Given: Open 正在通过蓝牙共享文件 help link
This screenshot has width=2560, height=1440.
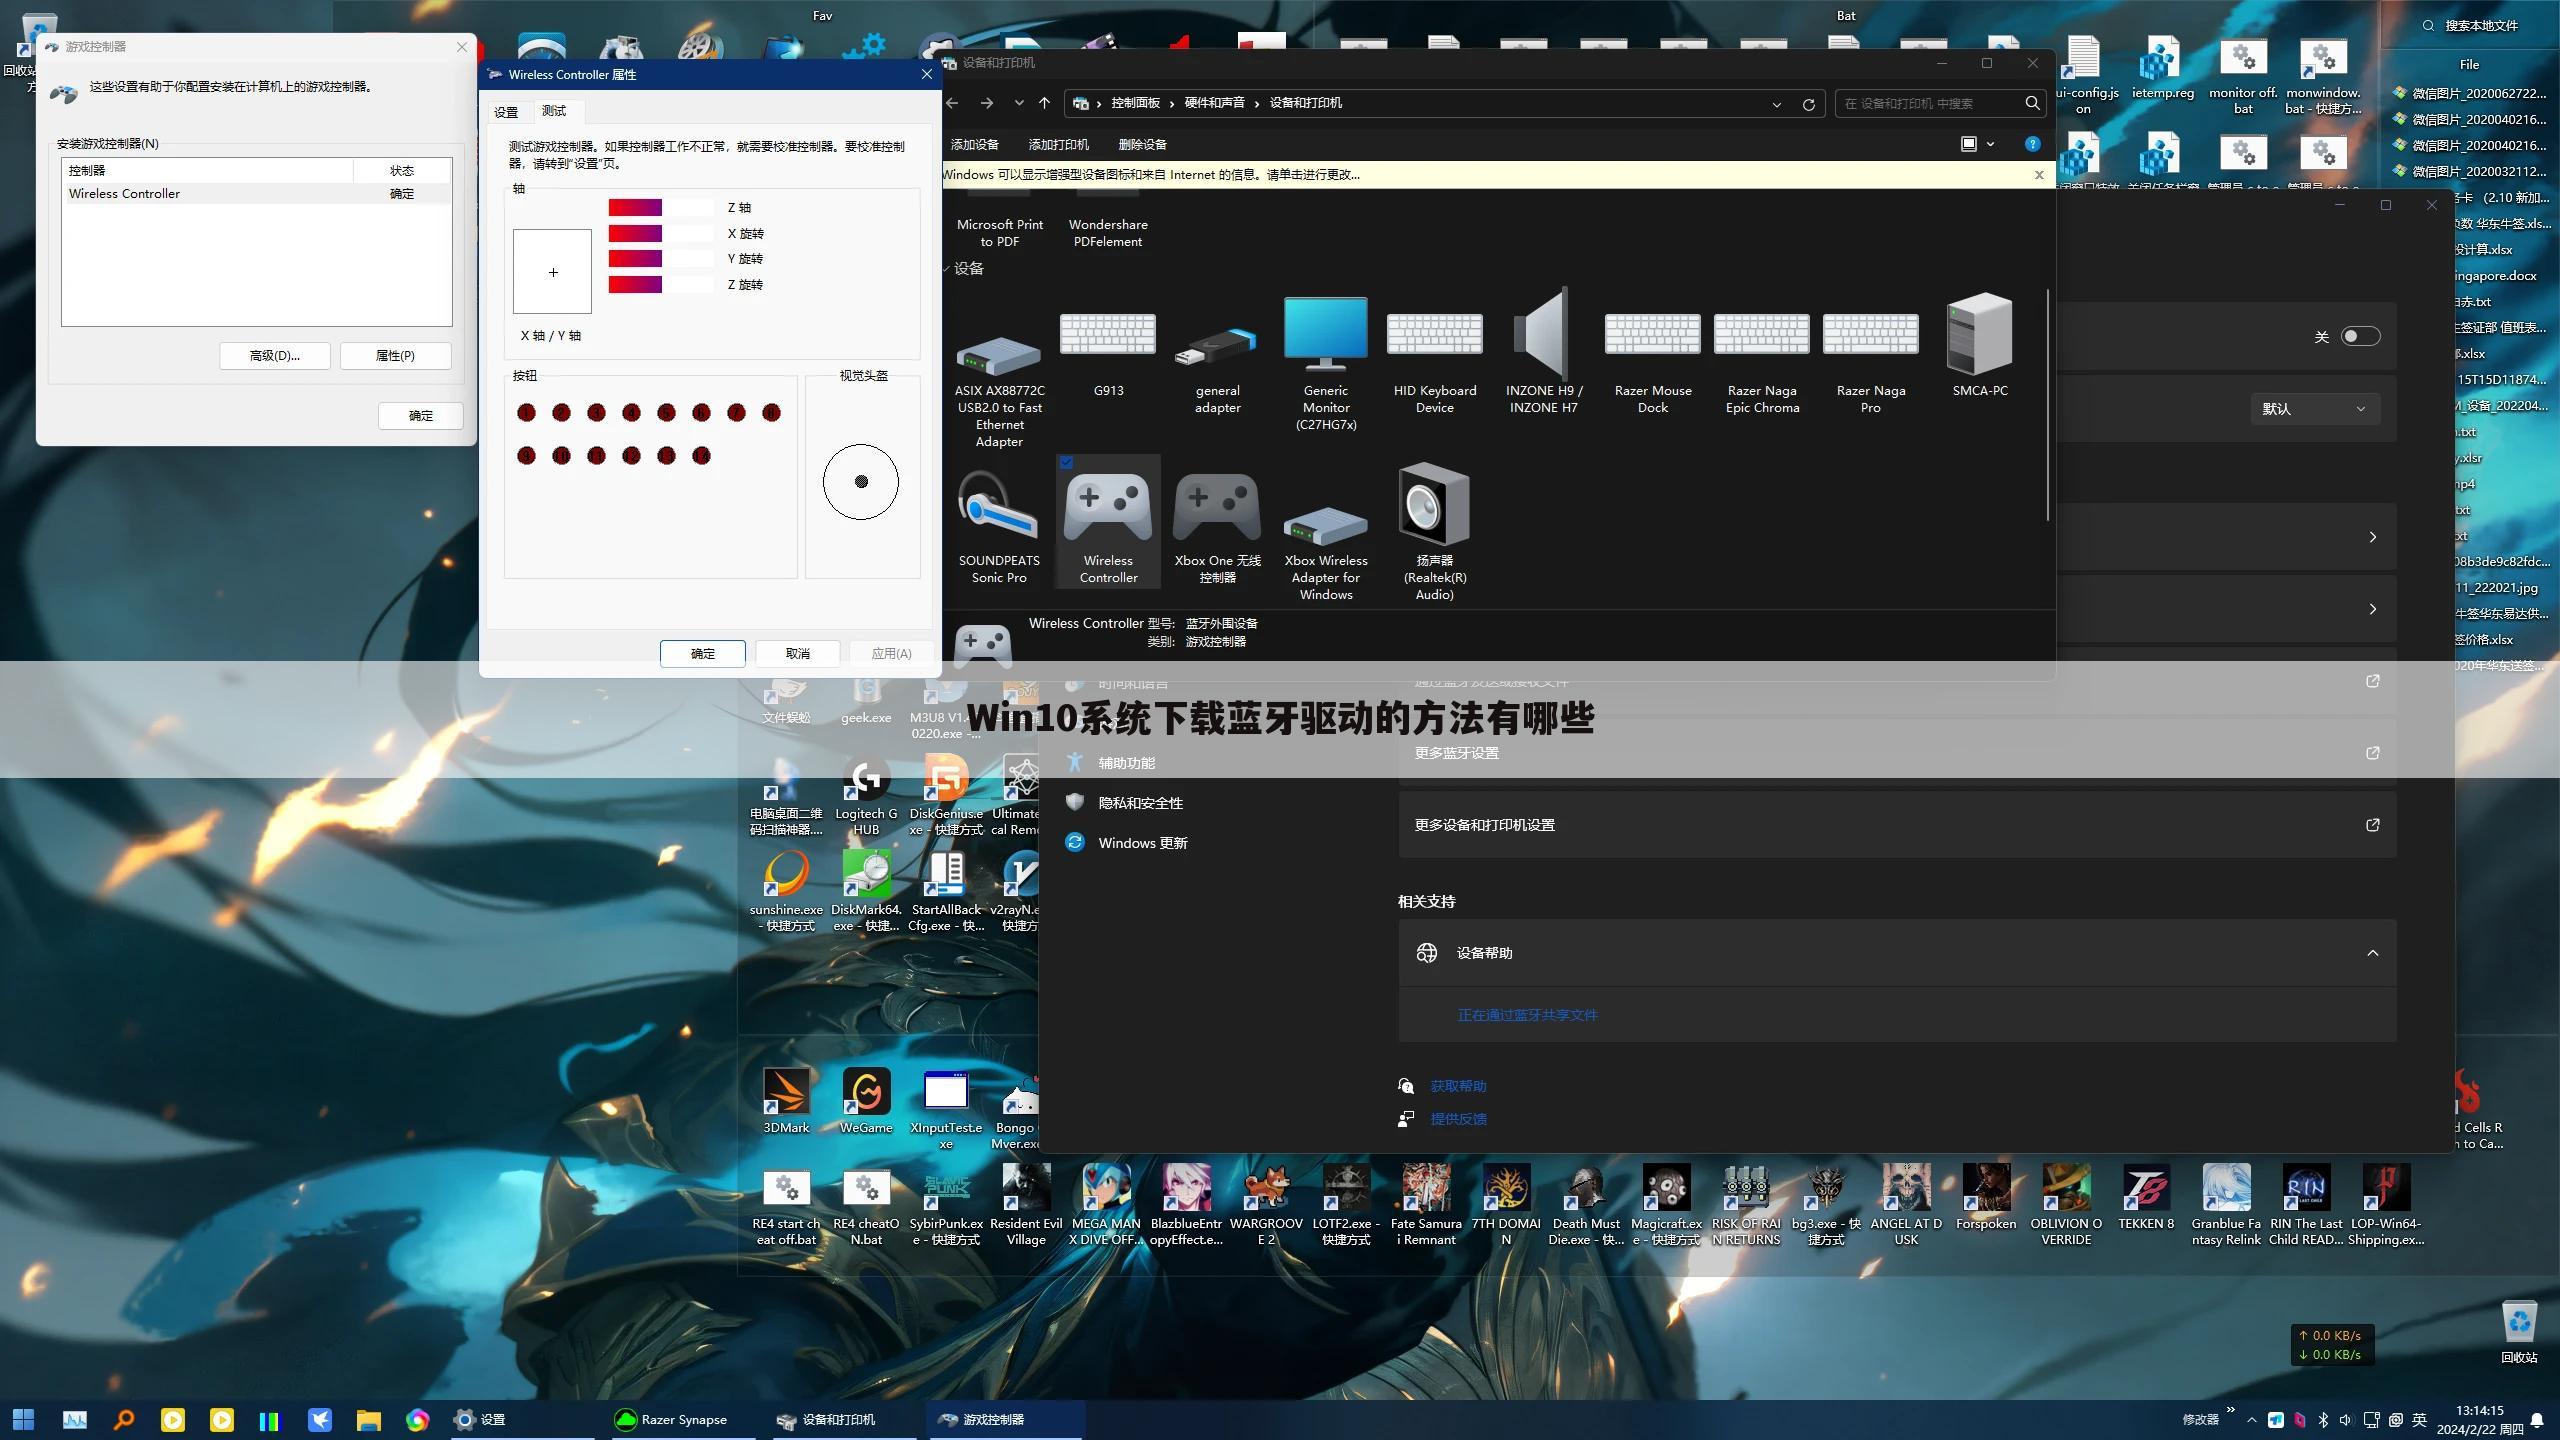Looking at the screenshot, I should (x=1527, y=1015).
